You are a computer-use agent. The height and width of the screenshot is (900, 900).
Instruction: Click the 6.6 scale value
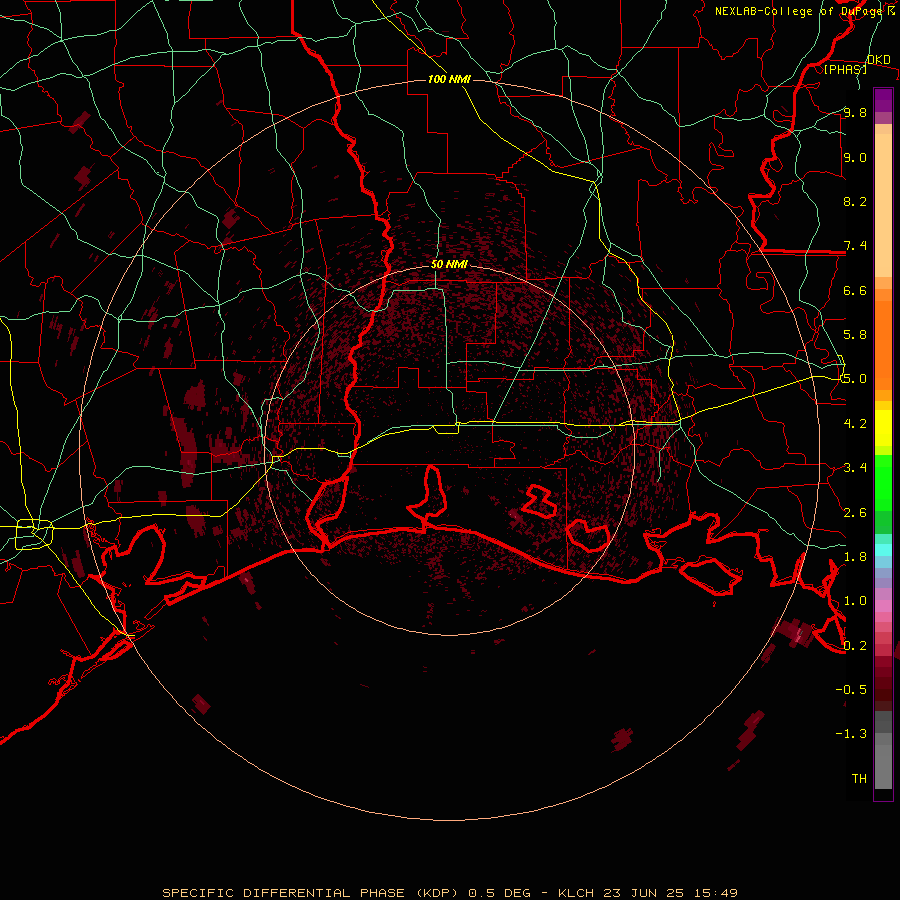click(x=855, y=290)
